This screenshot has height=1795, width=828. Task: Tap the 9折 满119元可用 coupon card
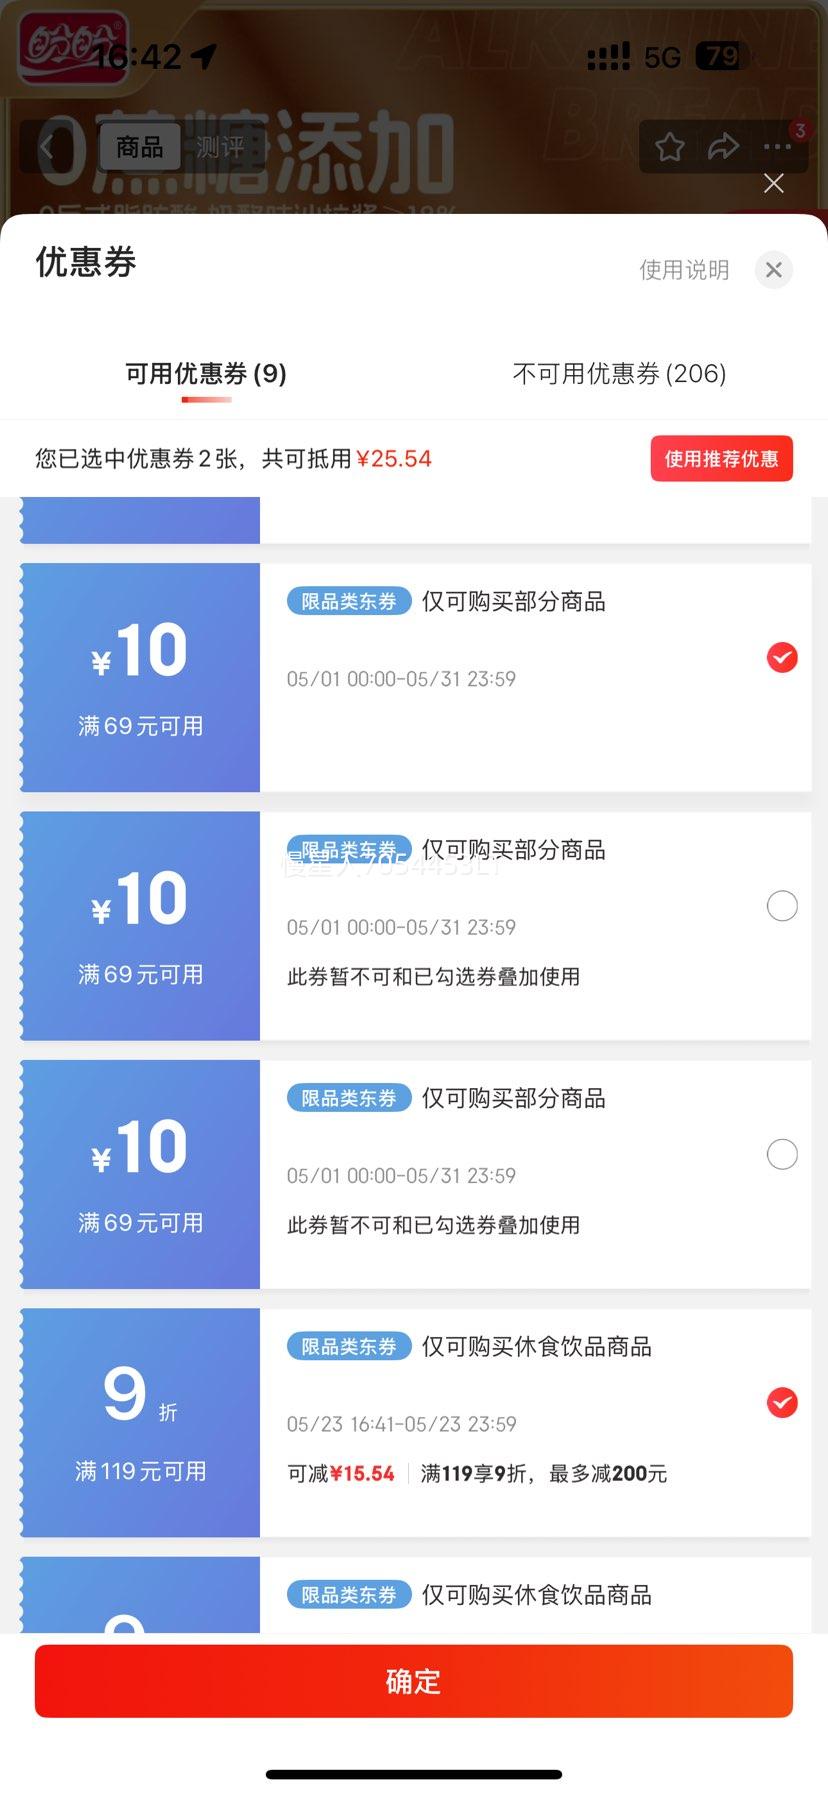pos(415,1422)
